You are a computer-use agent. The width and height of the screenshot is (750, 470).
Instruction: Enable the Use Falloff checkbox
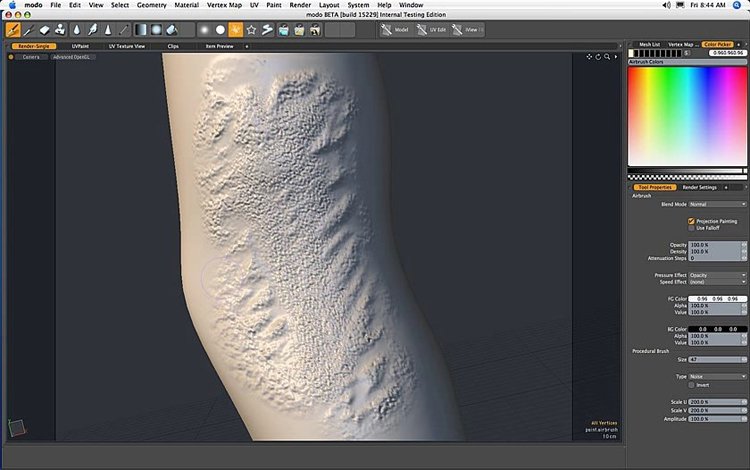(x=691, y=228)
